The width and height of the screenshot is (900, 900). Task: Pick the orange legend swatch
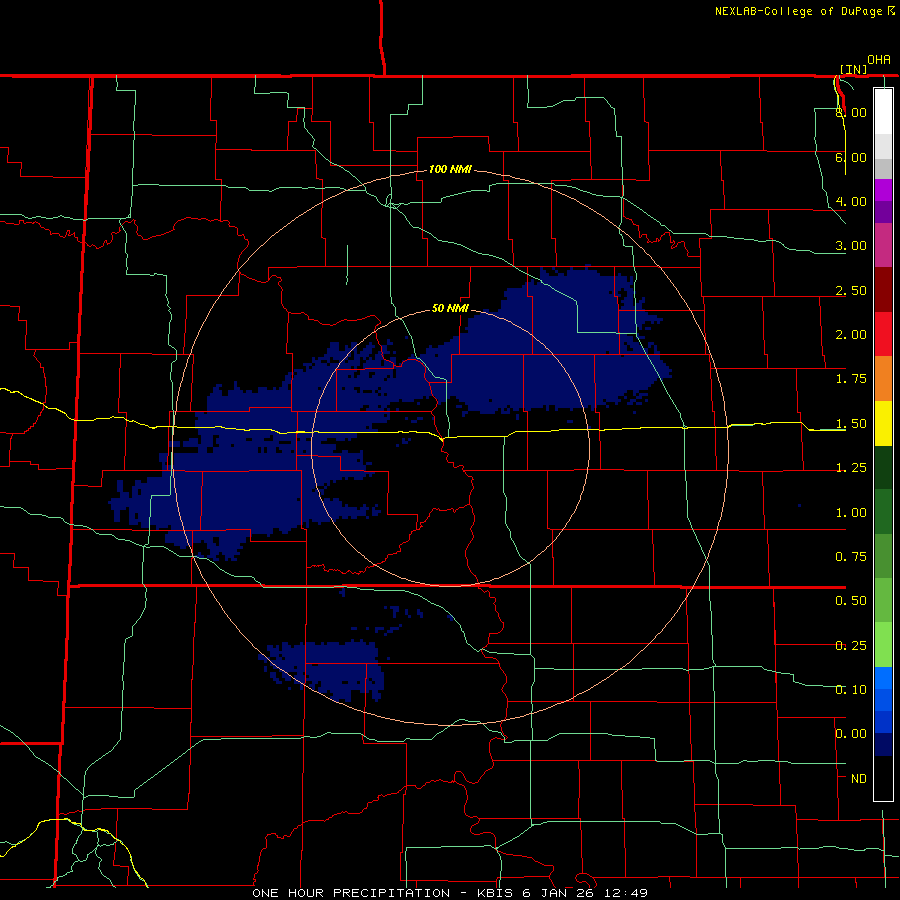pyautogui.click(x=883, y=378)
